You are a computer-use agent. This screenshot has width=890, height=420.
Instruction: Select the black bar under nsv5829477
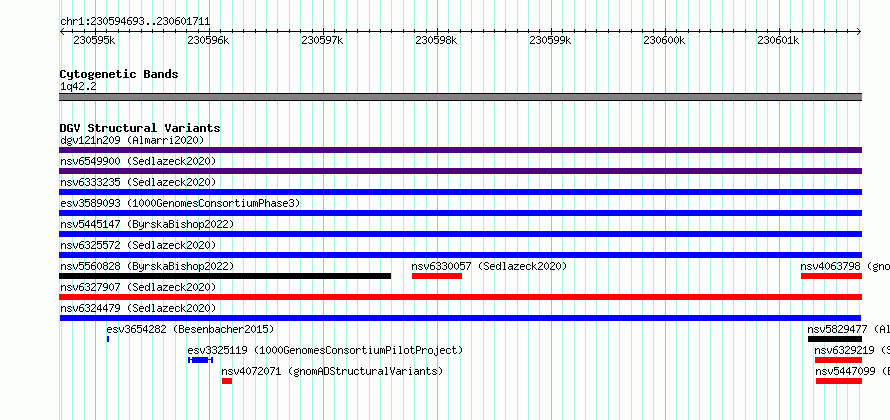click(835, 339)
